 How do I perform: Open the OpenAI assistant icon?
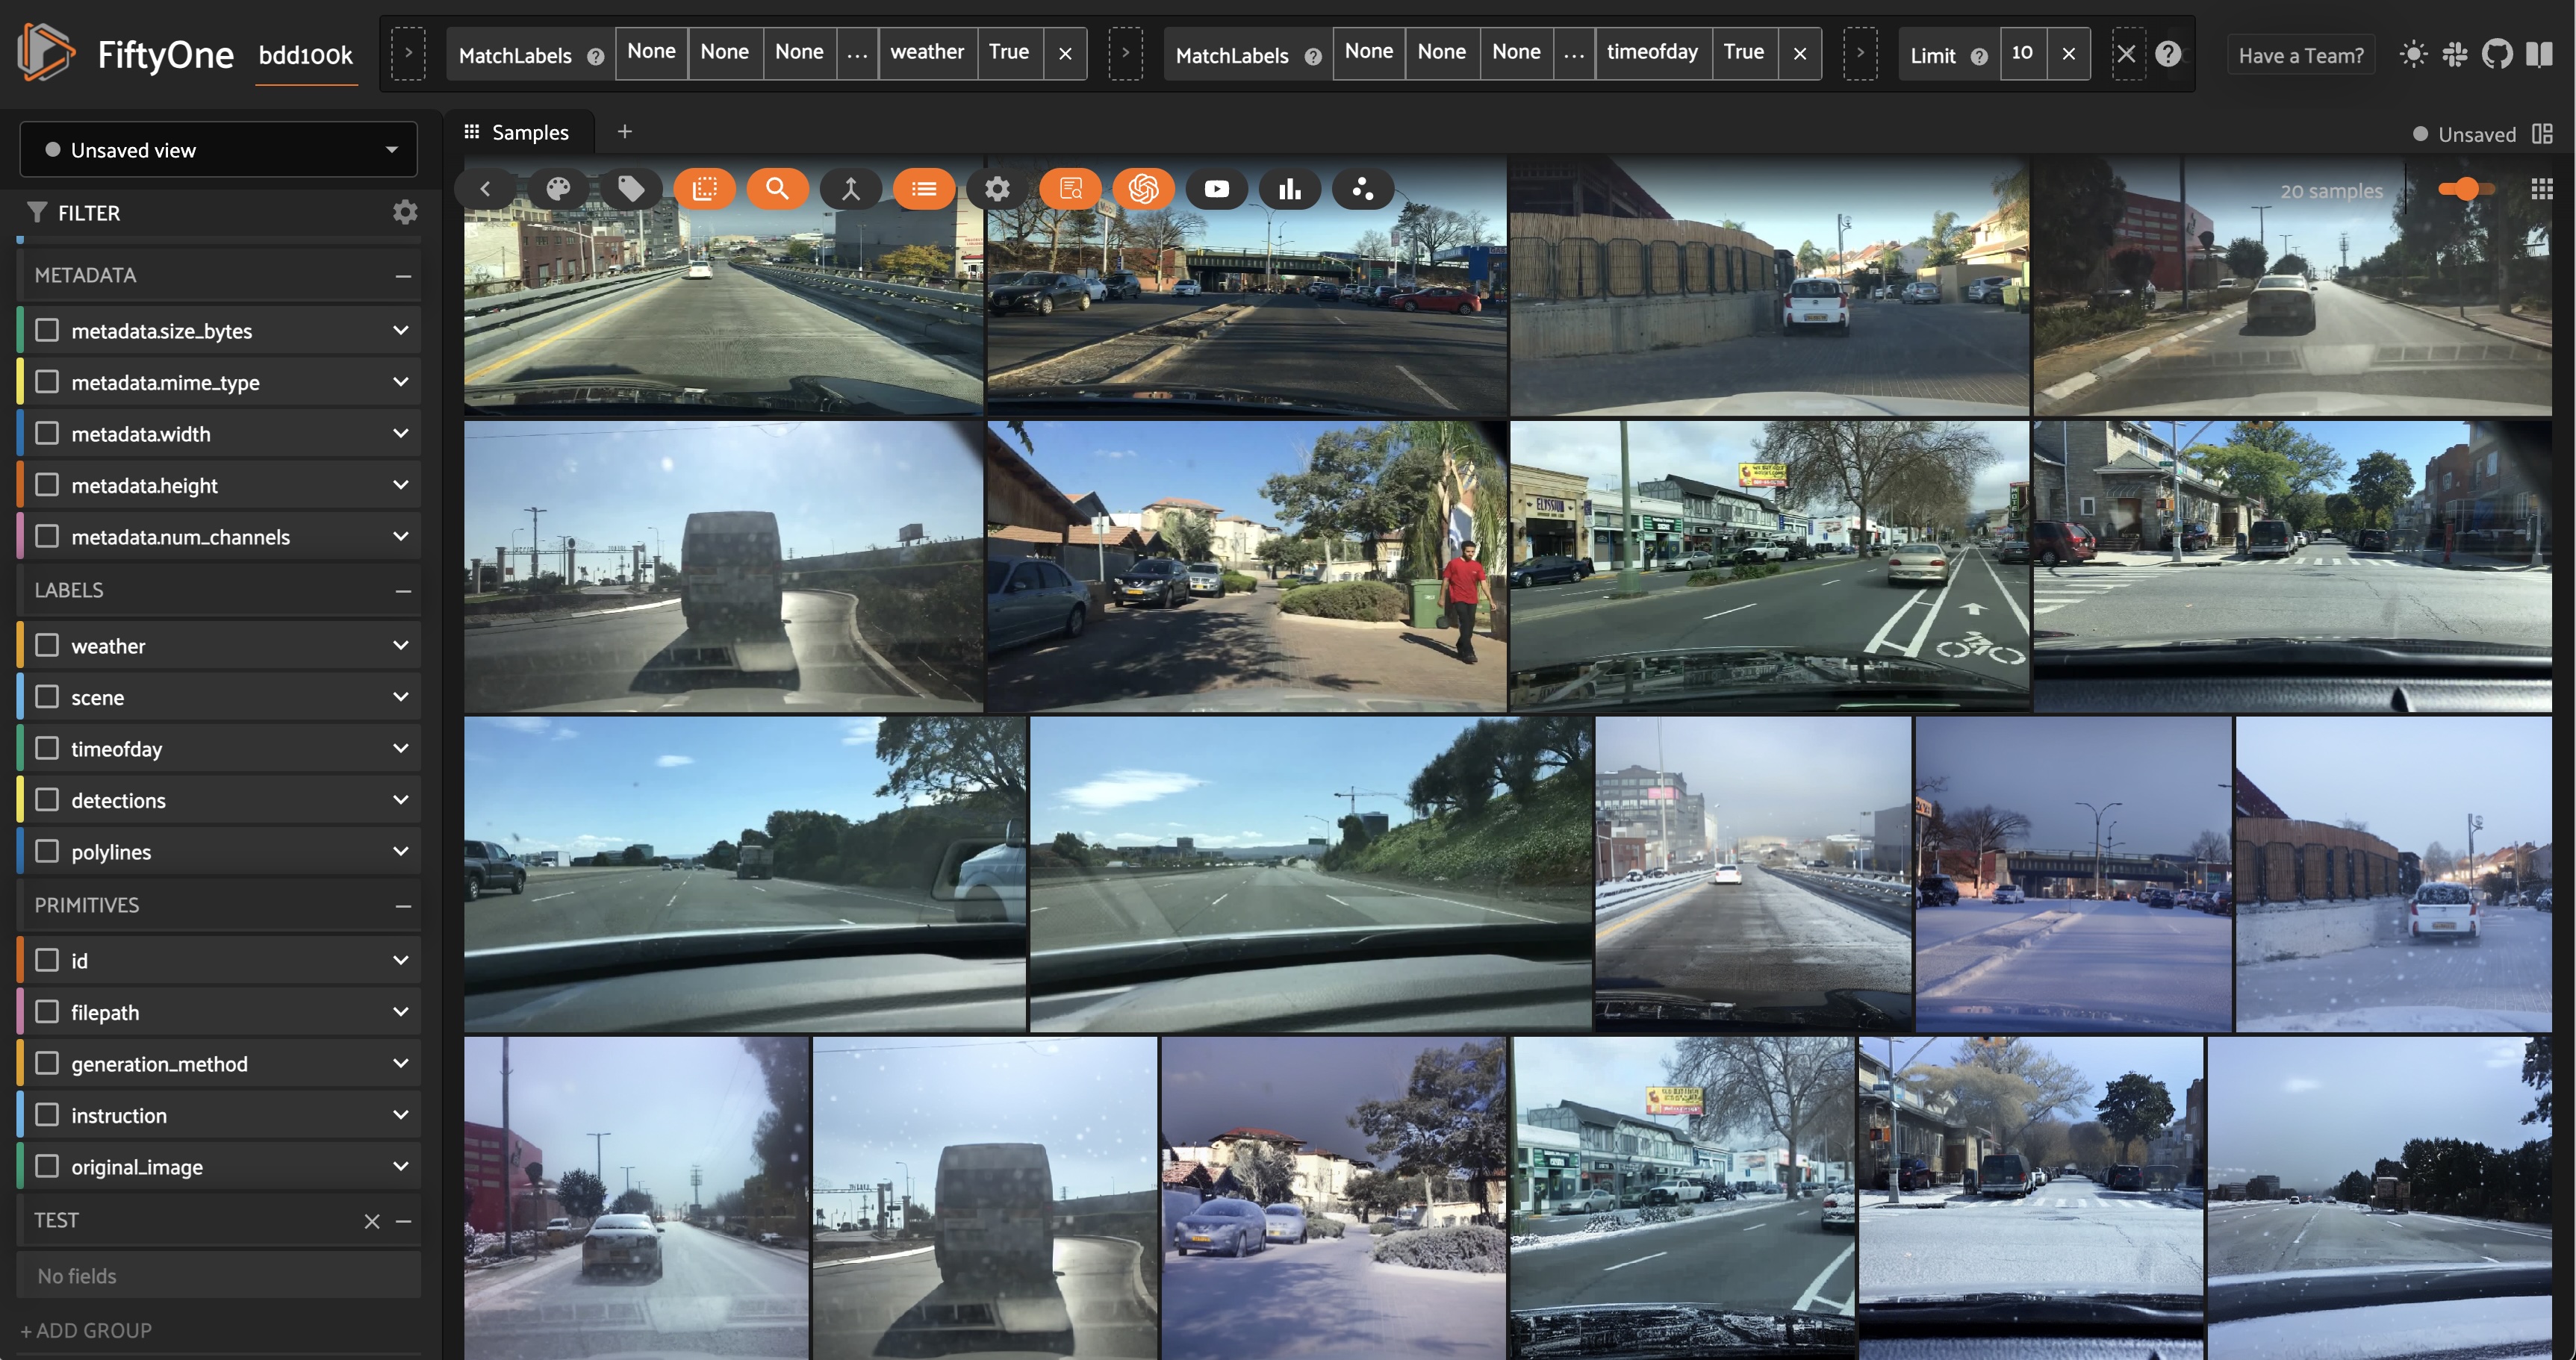(1143, 189)
